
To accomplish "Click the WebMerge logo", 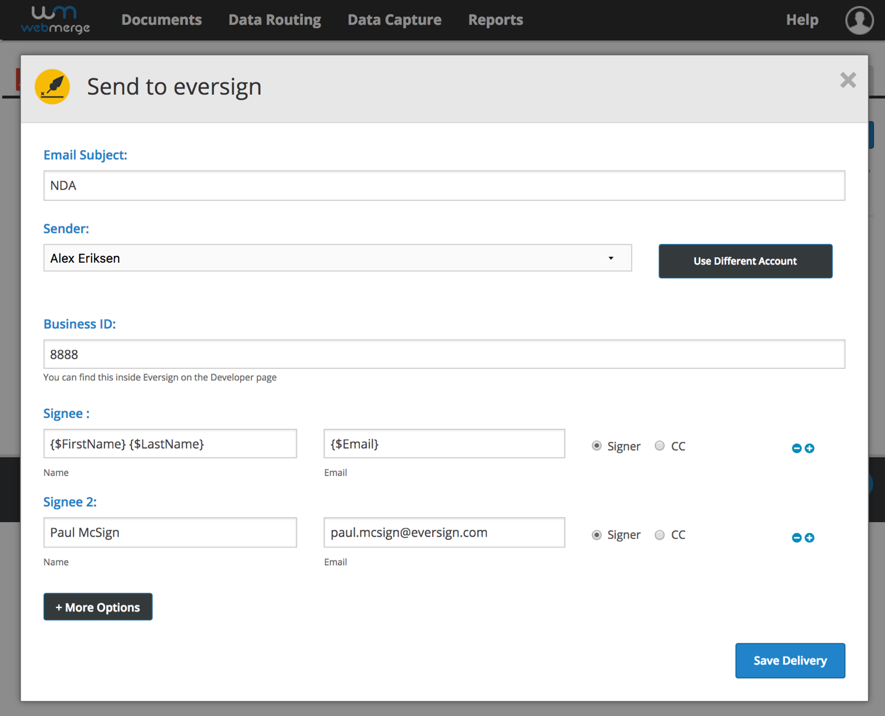I will (x=55, y=20).
